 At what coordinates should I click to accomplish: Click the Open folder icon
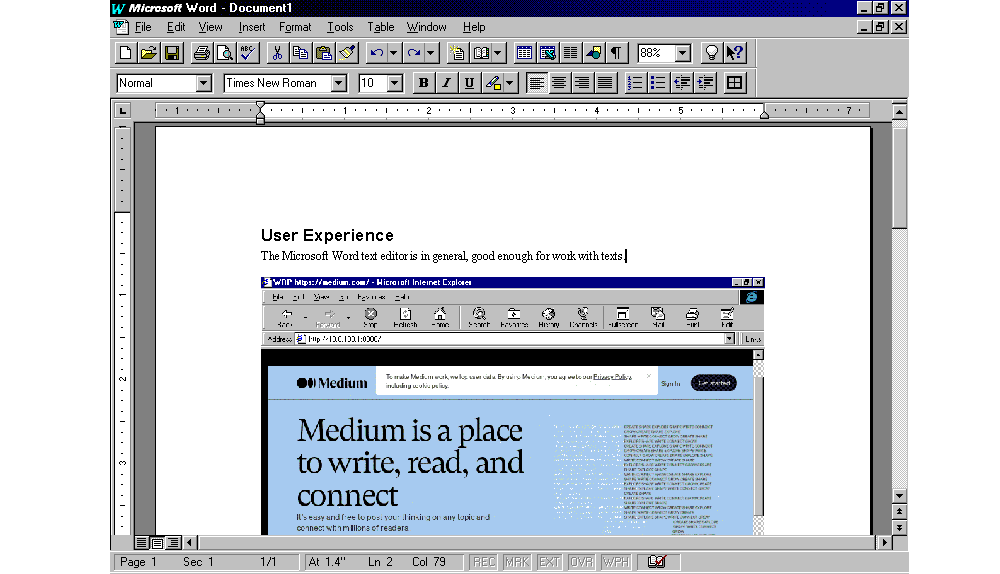149,53
